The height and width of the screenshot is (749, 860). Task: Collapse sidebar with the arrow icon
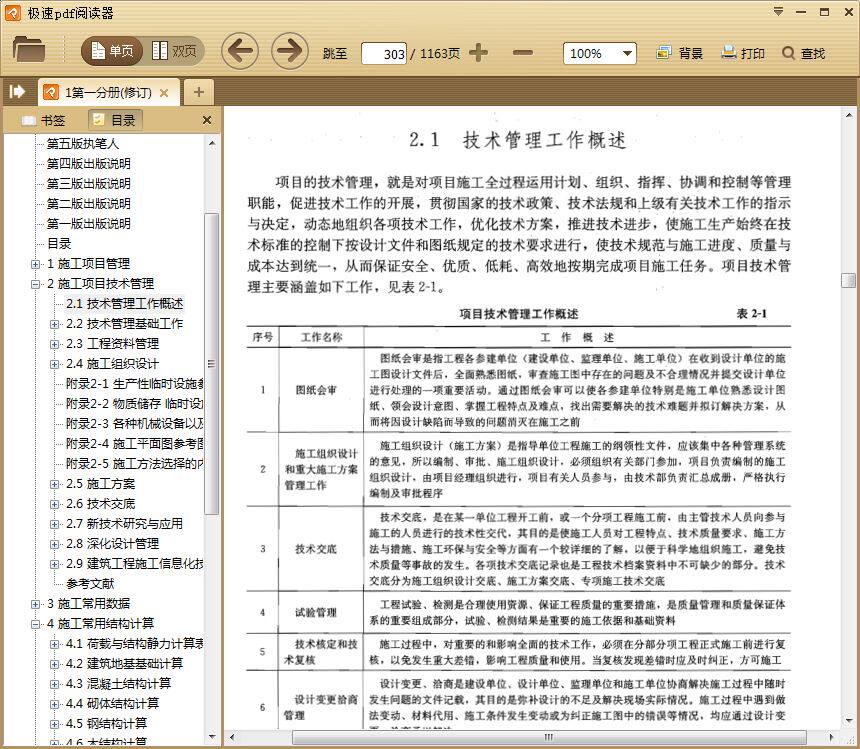tap(17, 91)
